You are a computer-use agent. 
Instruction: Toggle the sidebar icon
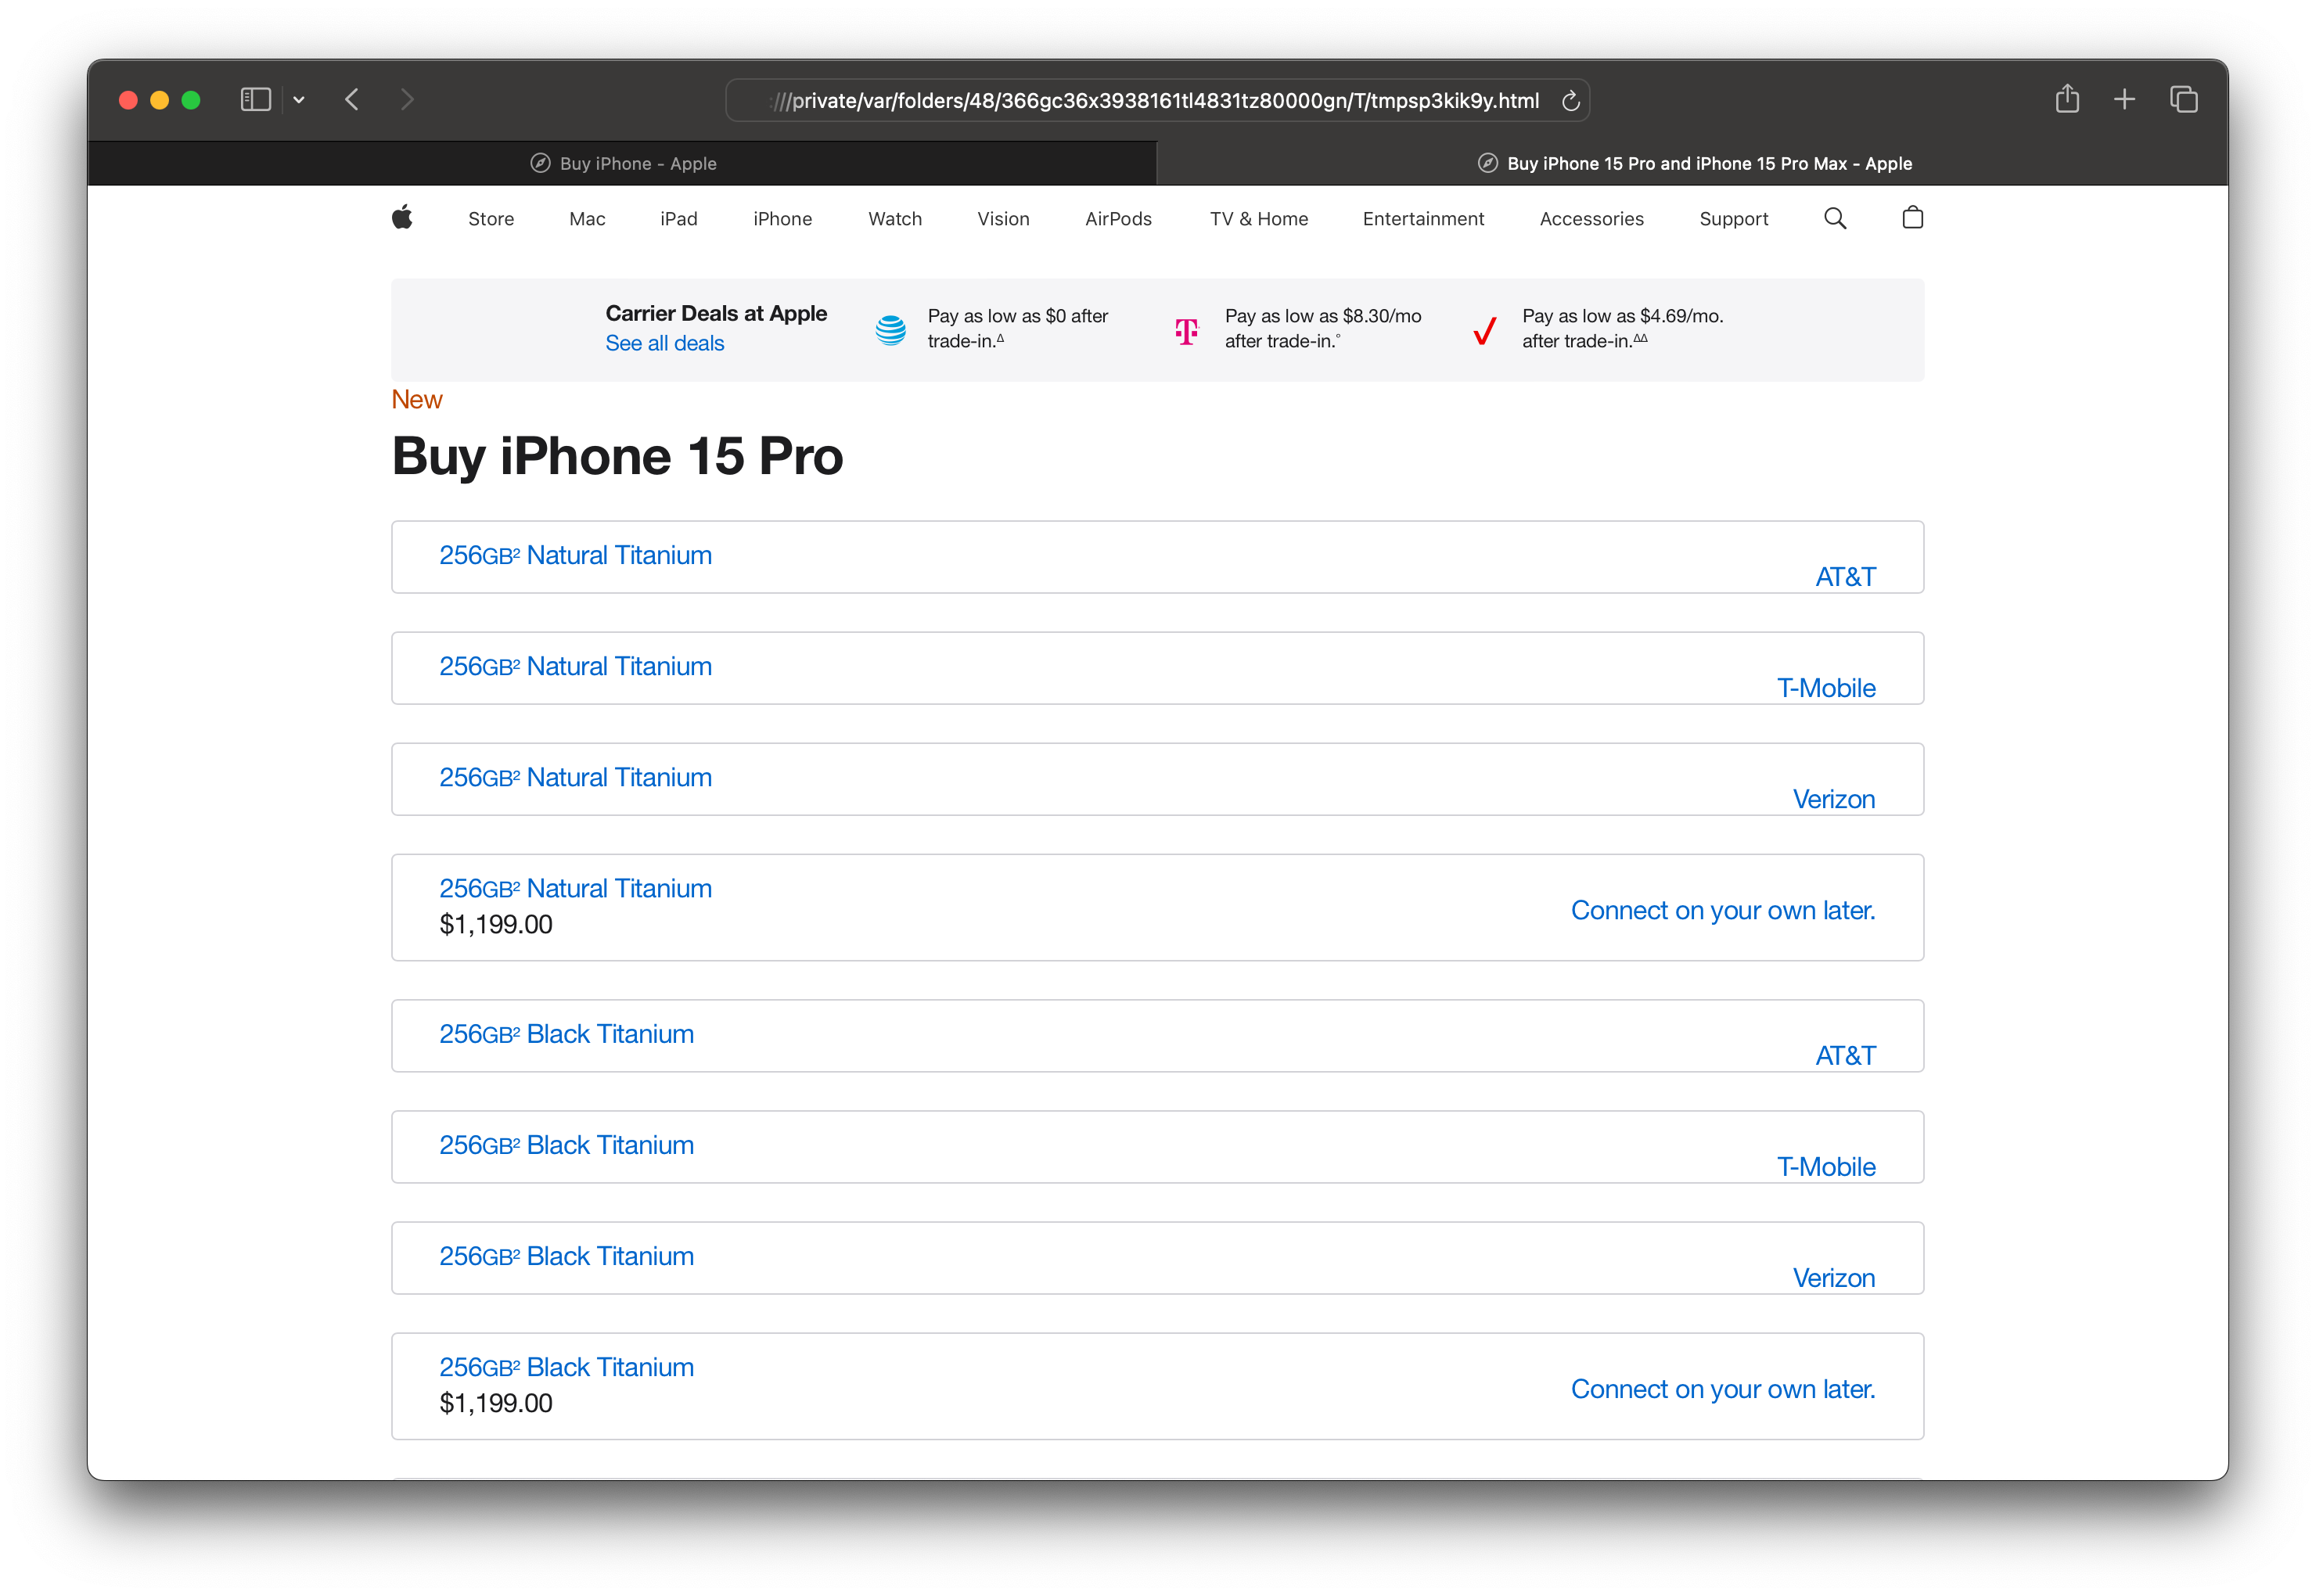click(256, 99)
